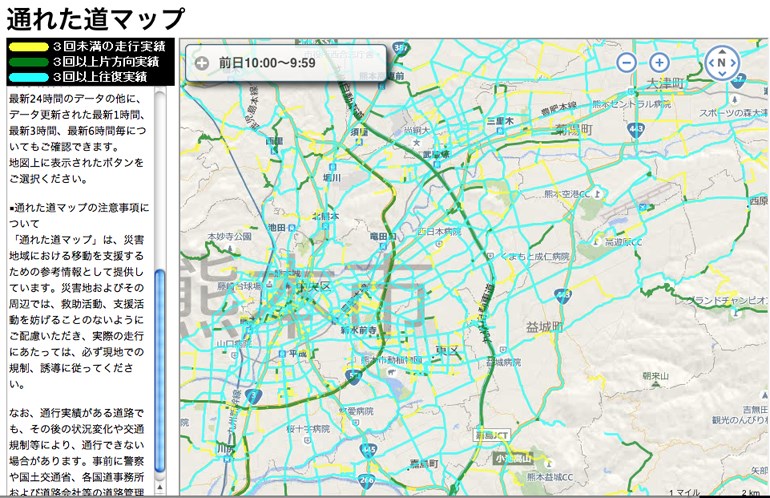Pan the map north with the compass up arrow
The image size is (770, 498).
(721, 49)
